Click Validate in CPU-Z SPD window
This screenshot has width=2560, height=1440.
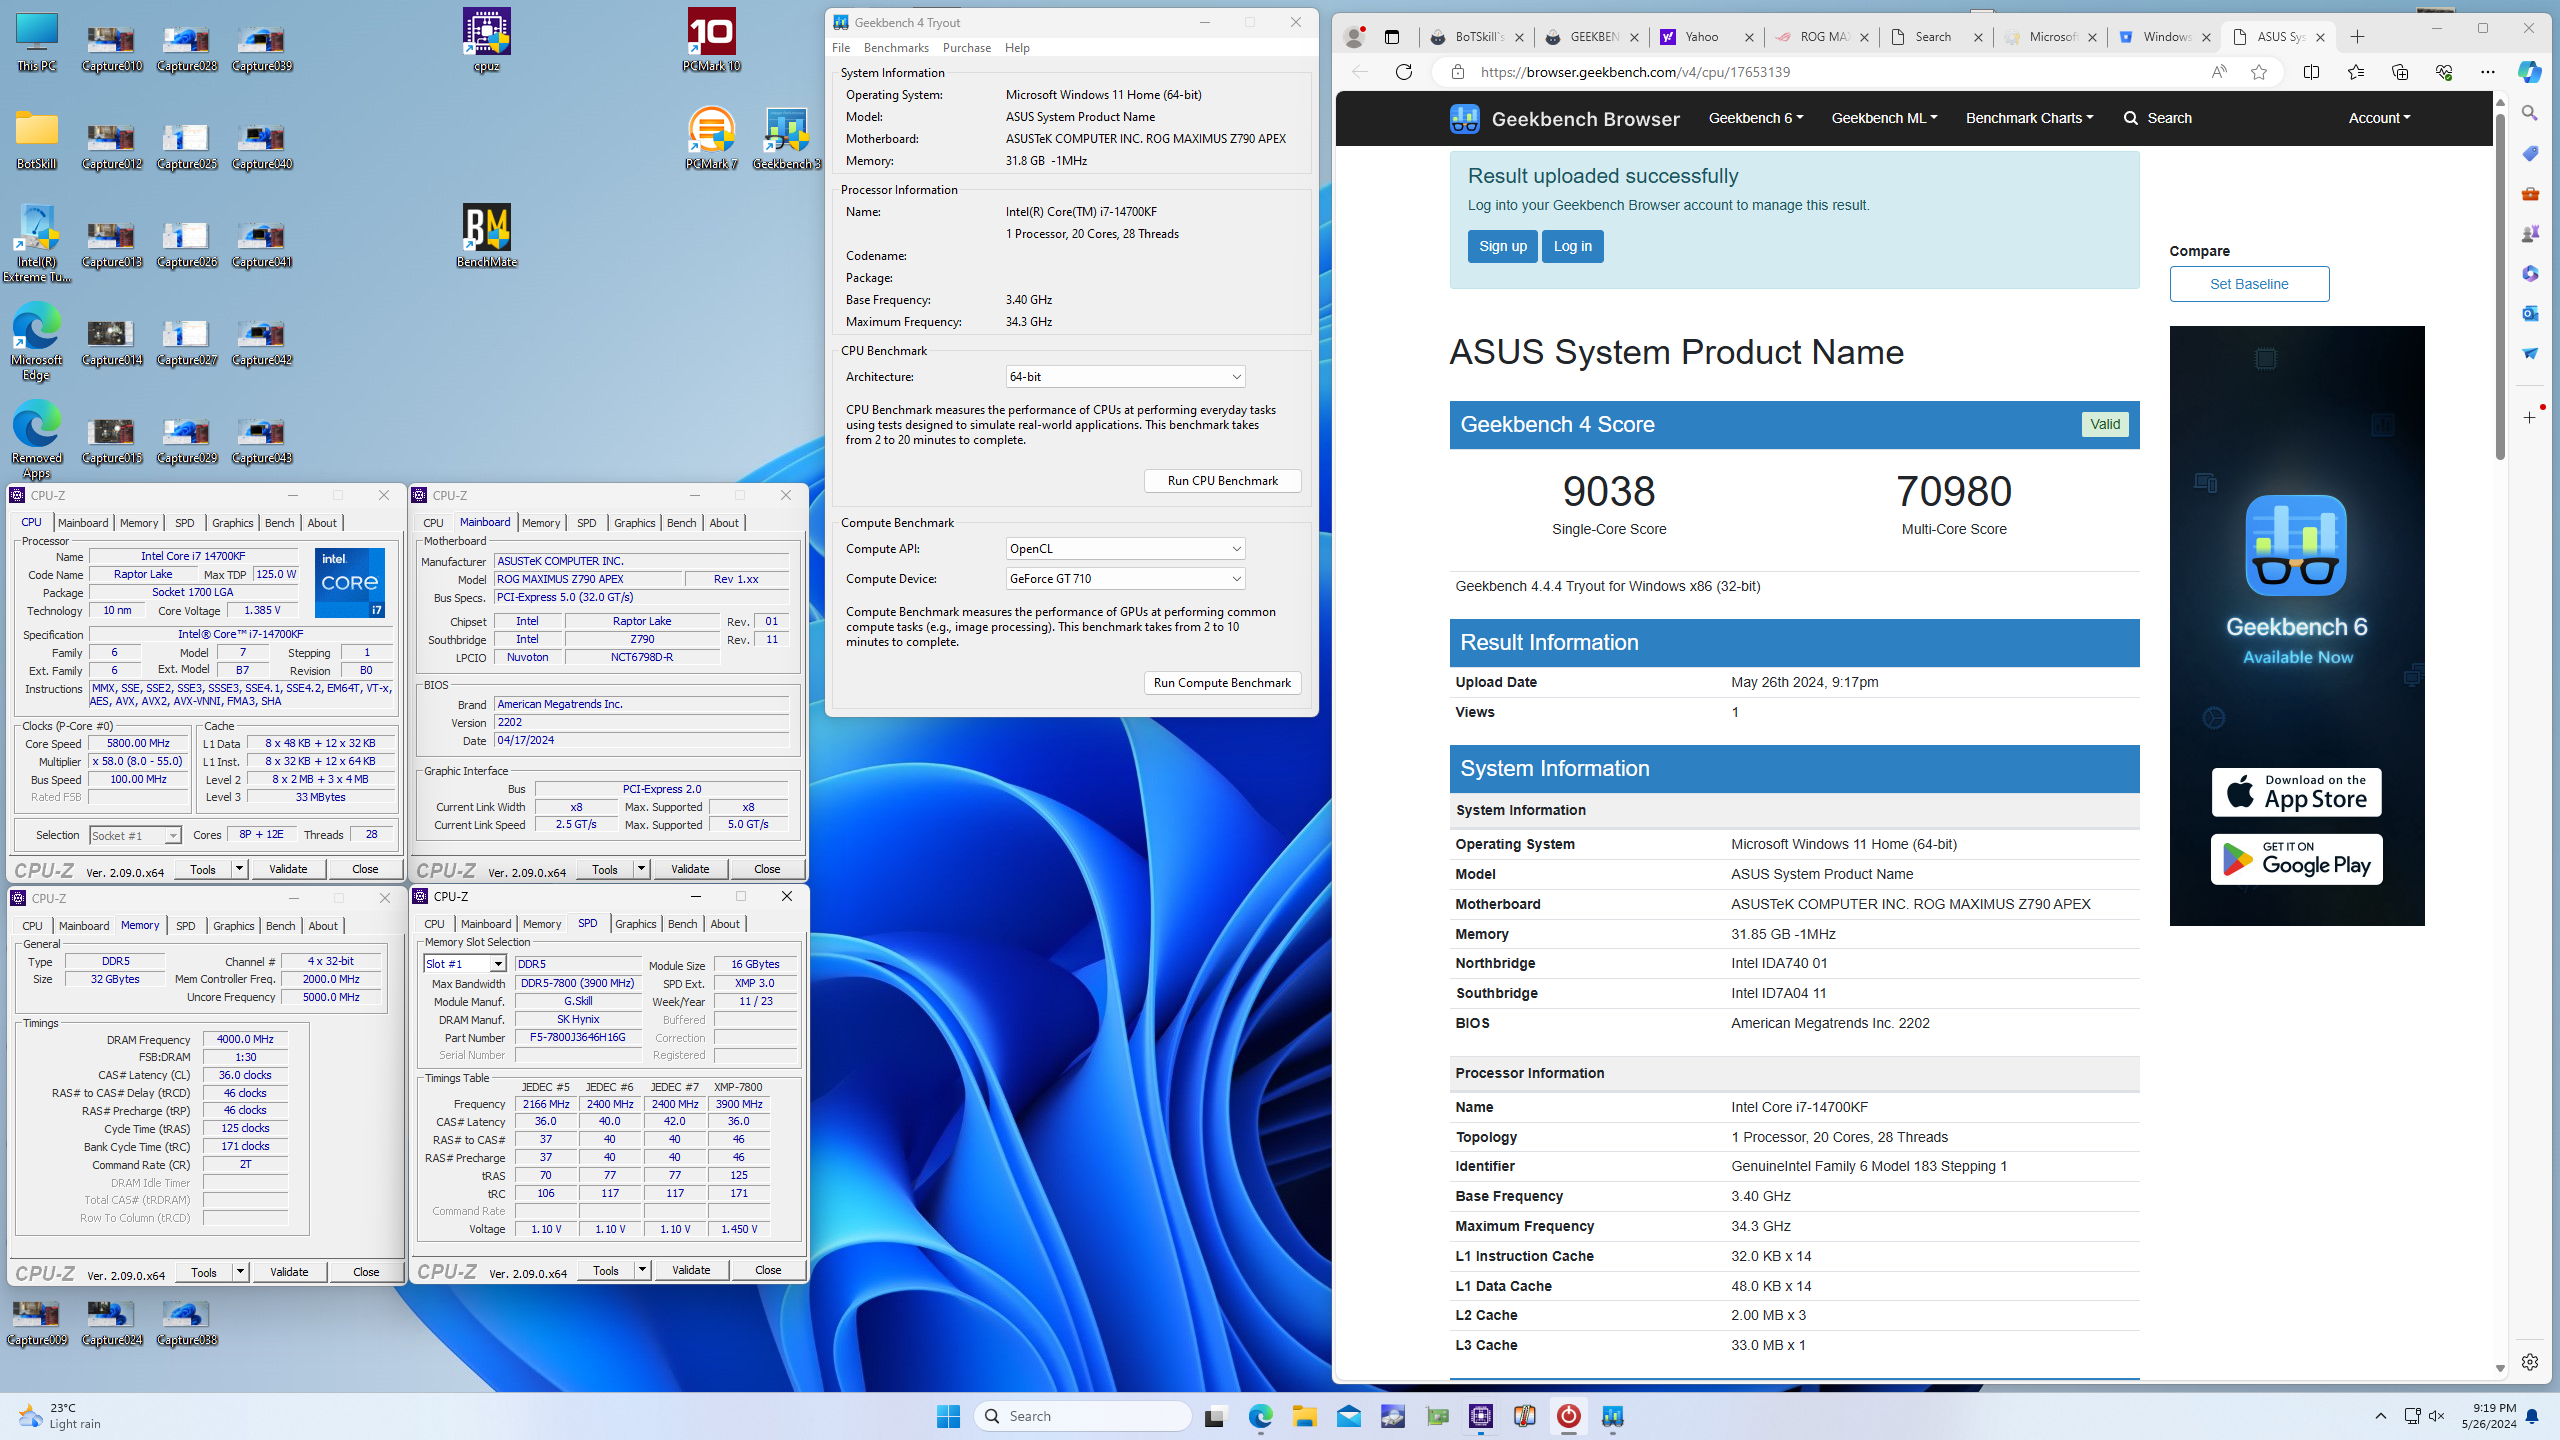pyautogui.click(x=690, y=1270)
